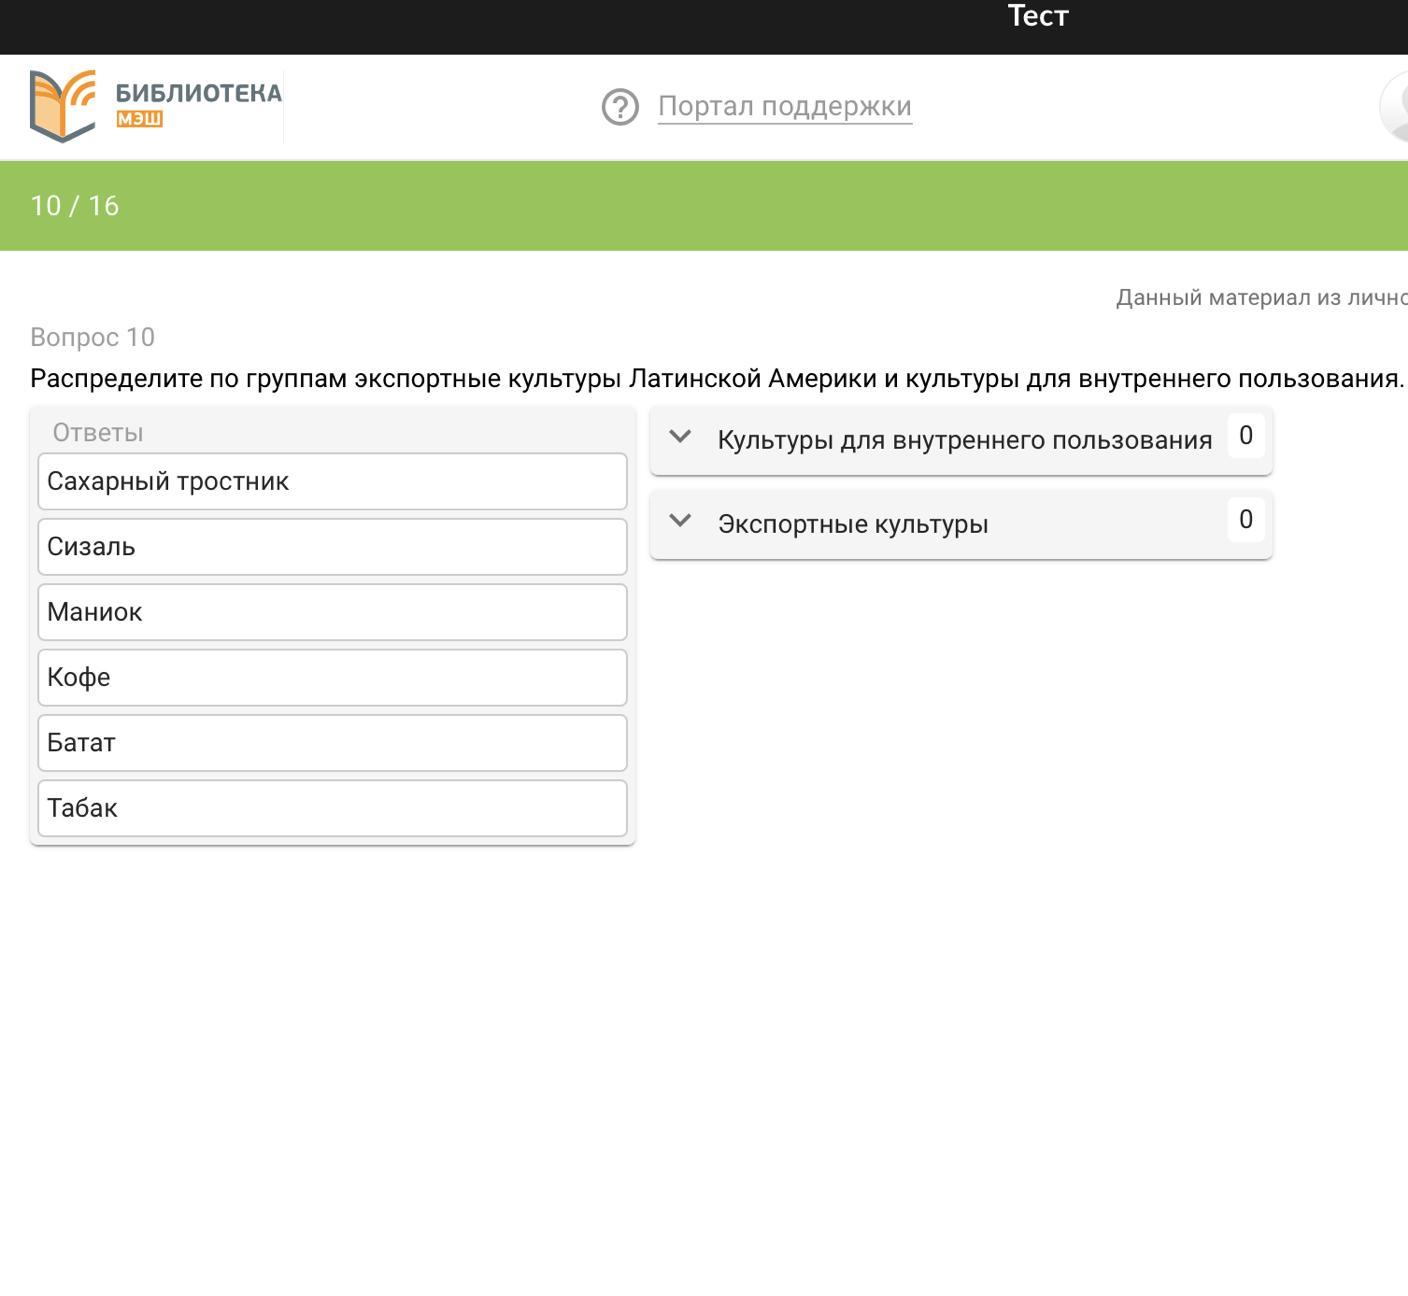This screenshot has height=1296, width=1408.
Task: Click count badge for Культуры для внутреннего пользования
Action: (x=1245, y=436)
